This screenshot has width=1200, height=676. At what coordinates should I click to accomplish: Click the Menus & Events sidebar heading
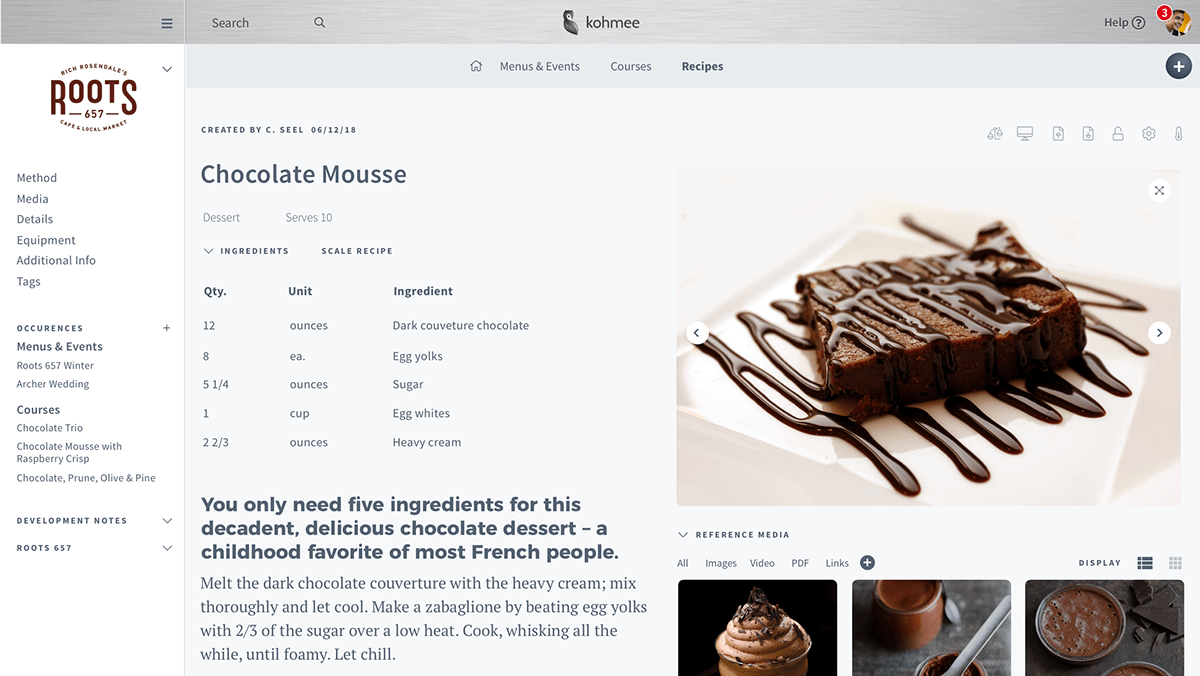(x=59, y=347)
